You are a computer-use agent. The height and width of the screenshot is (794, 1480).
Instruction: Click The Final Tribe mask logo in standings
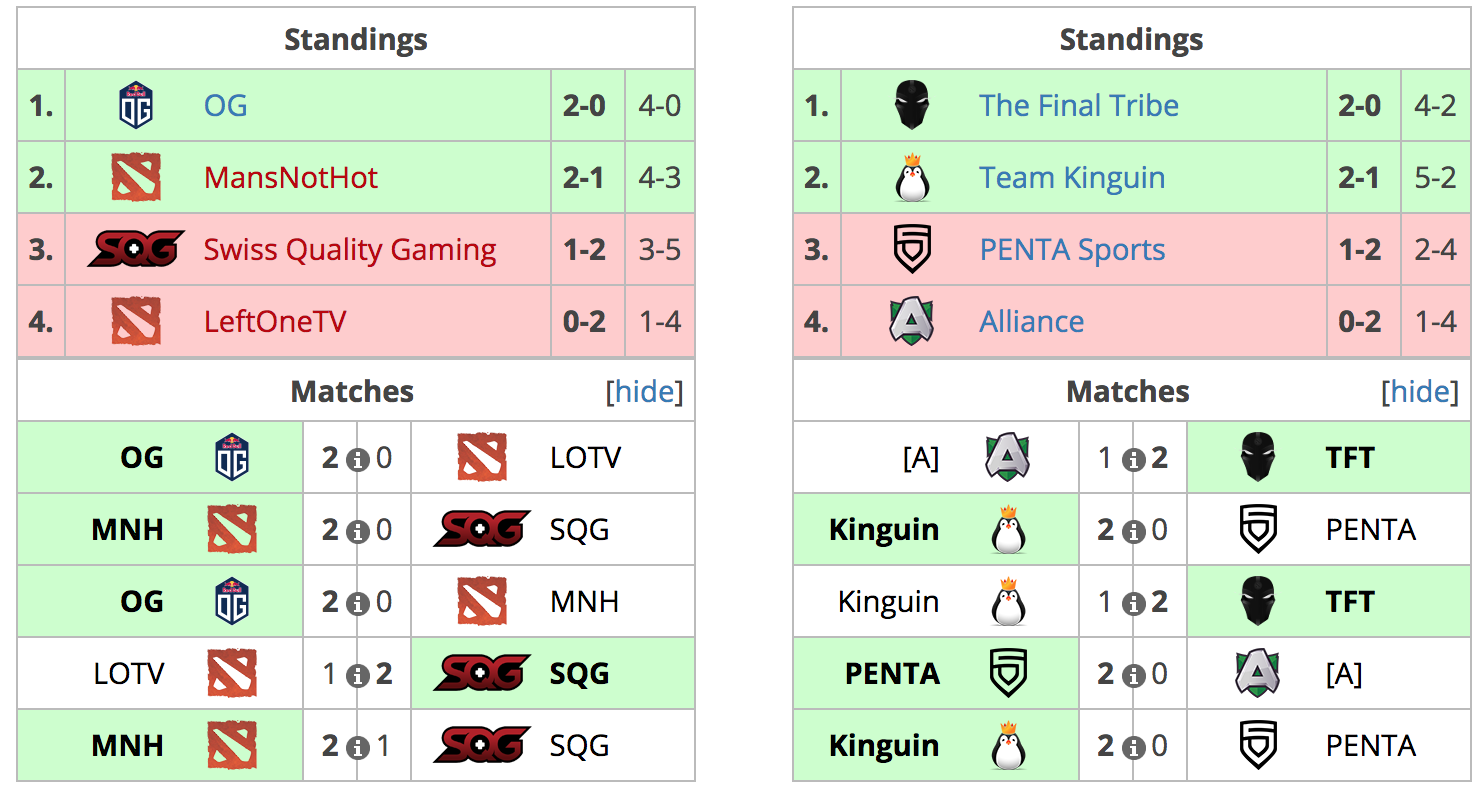[x=911, y=105]
